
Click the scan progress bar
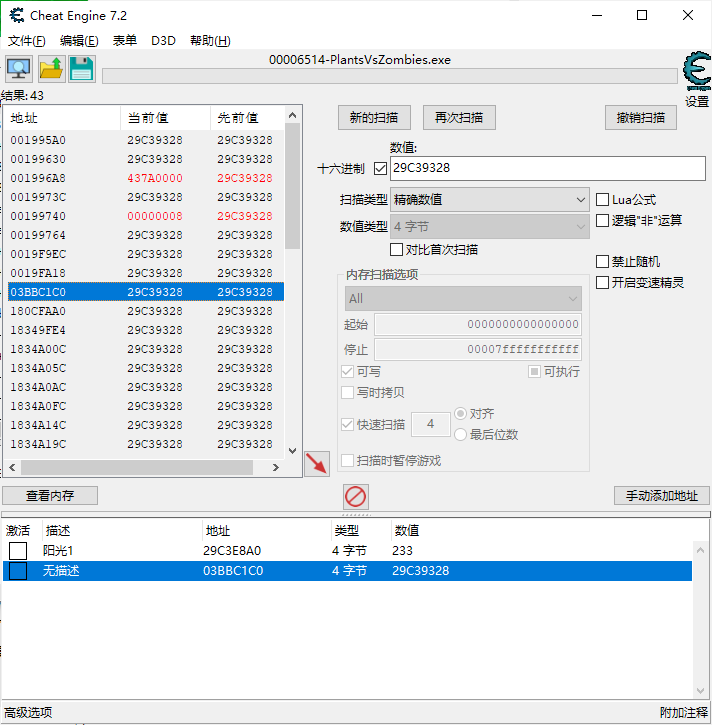click(390, 76)
